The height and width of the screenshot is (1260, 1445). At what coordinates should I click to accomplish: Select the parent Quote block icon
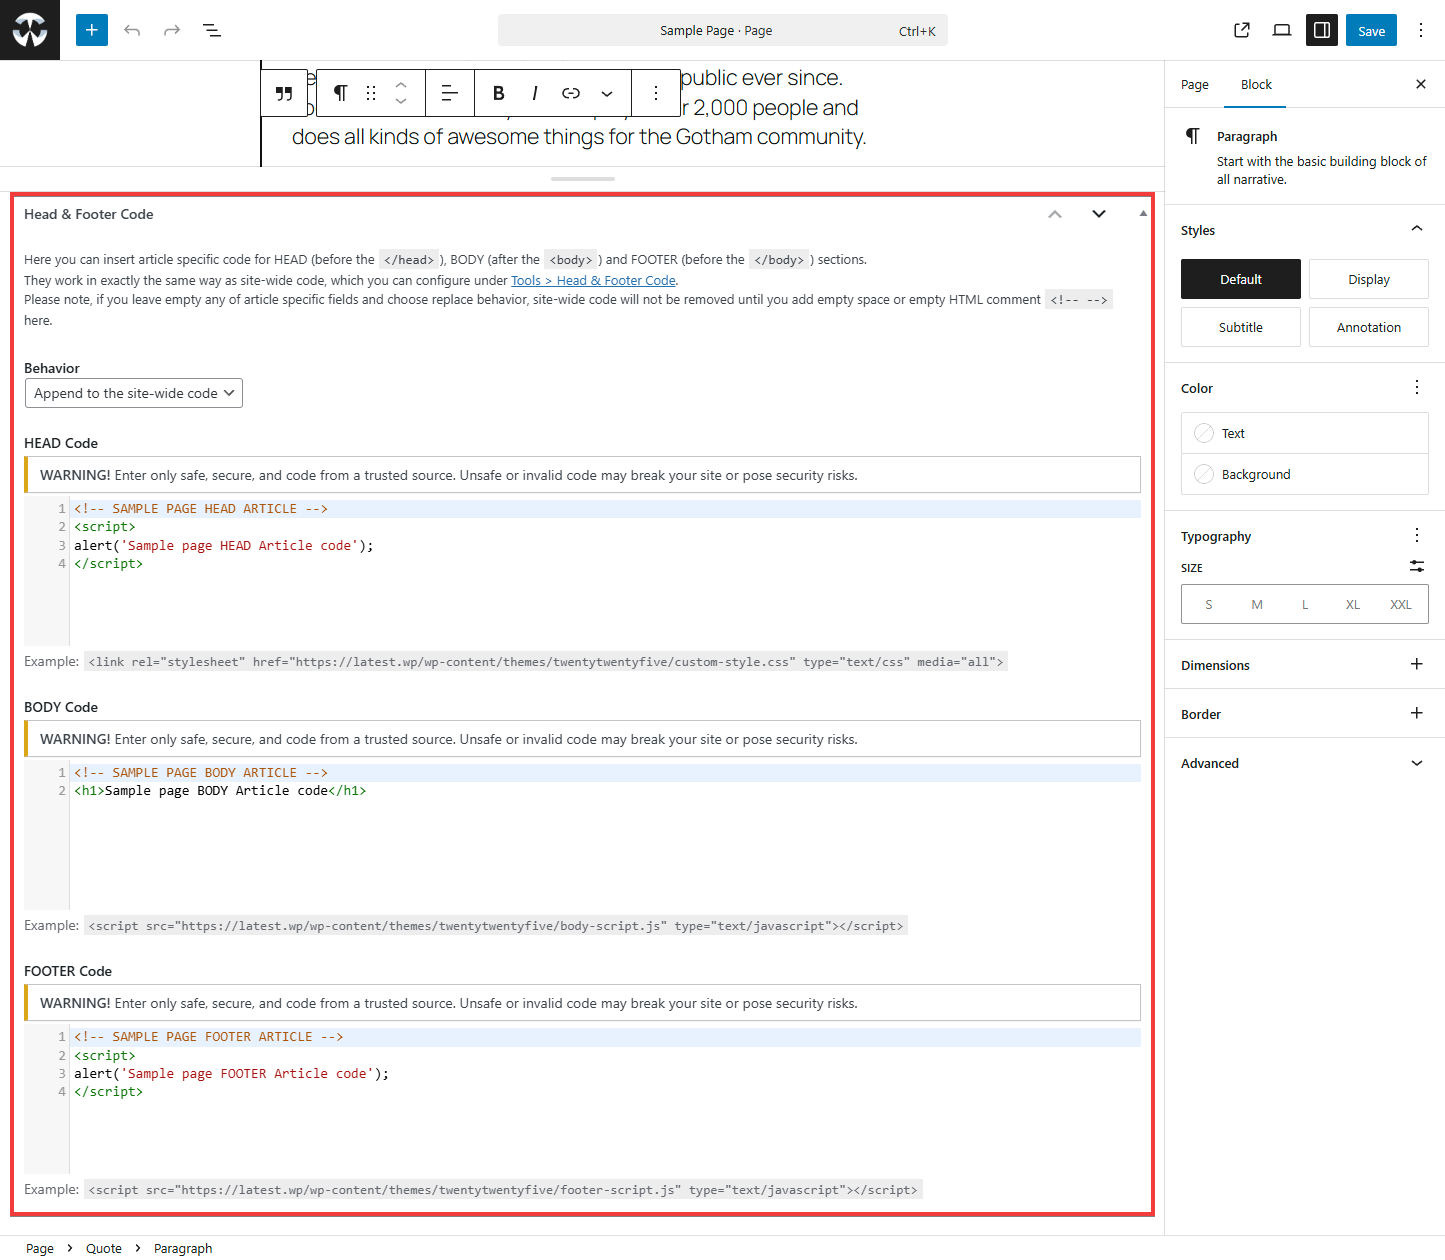pyautogui.click(x=285, y=93)
